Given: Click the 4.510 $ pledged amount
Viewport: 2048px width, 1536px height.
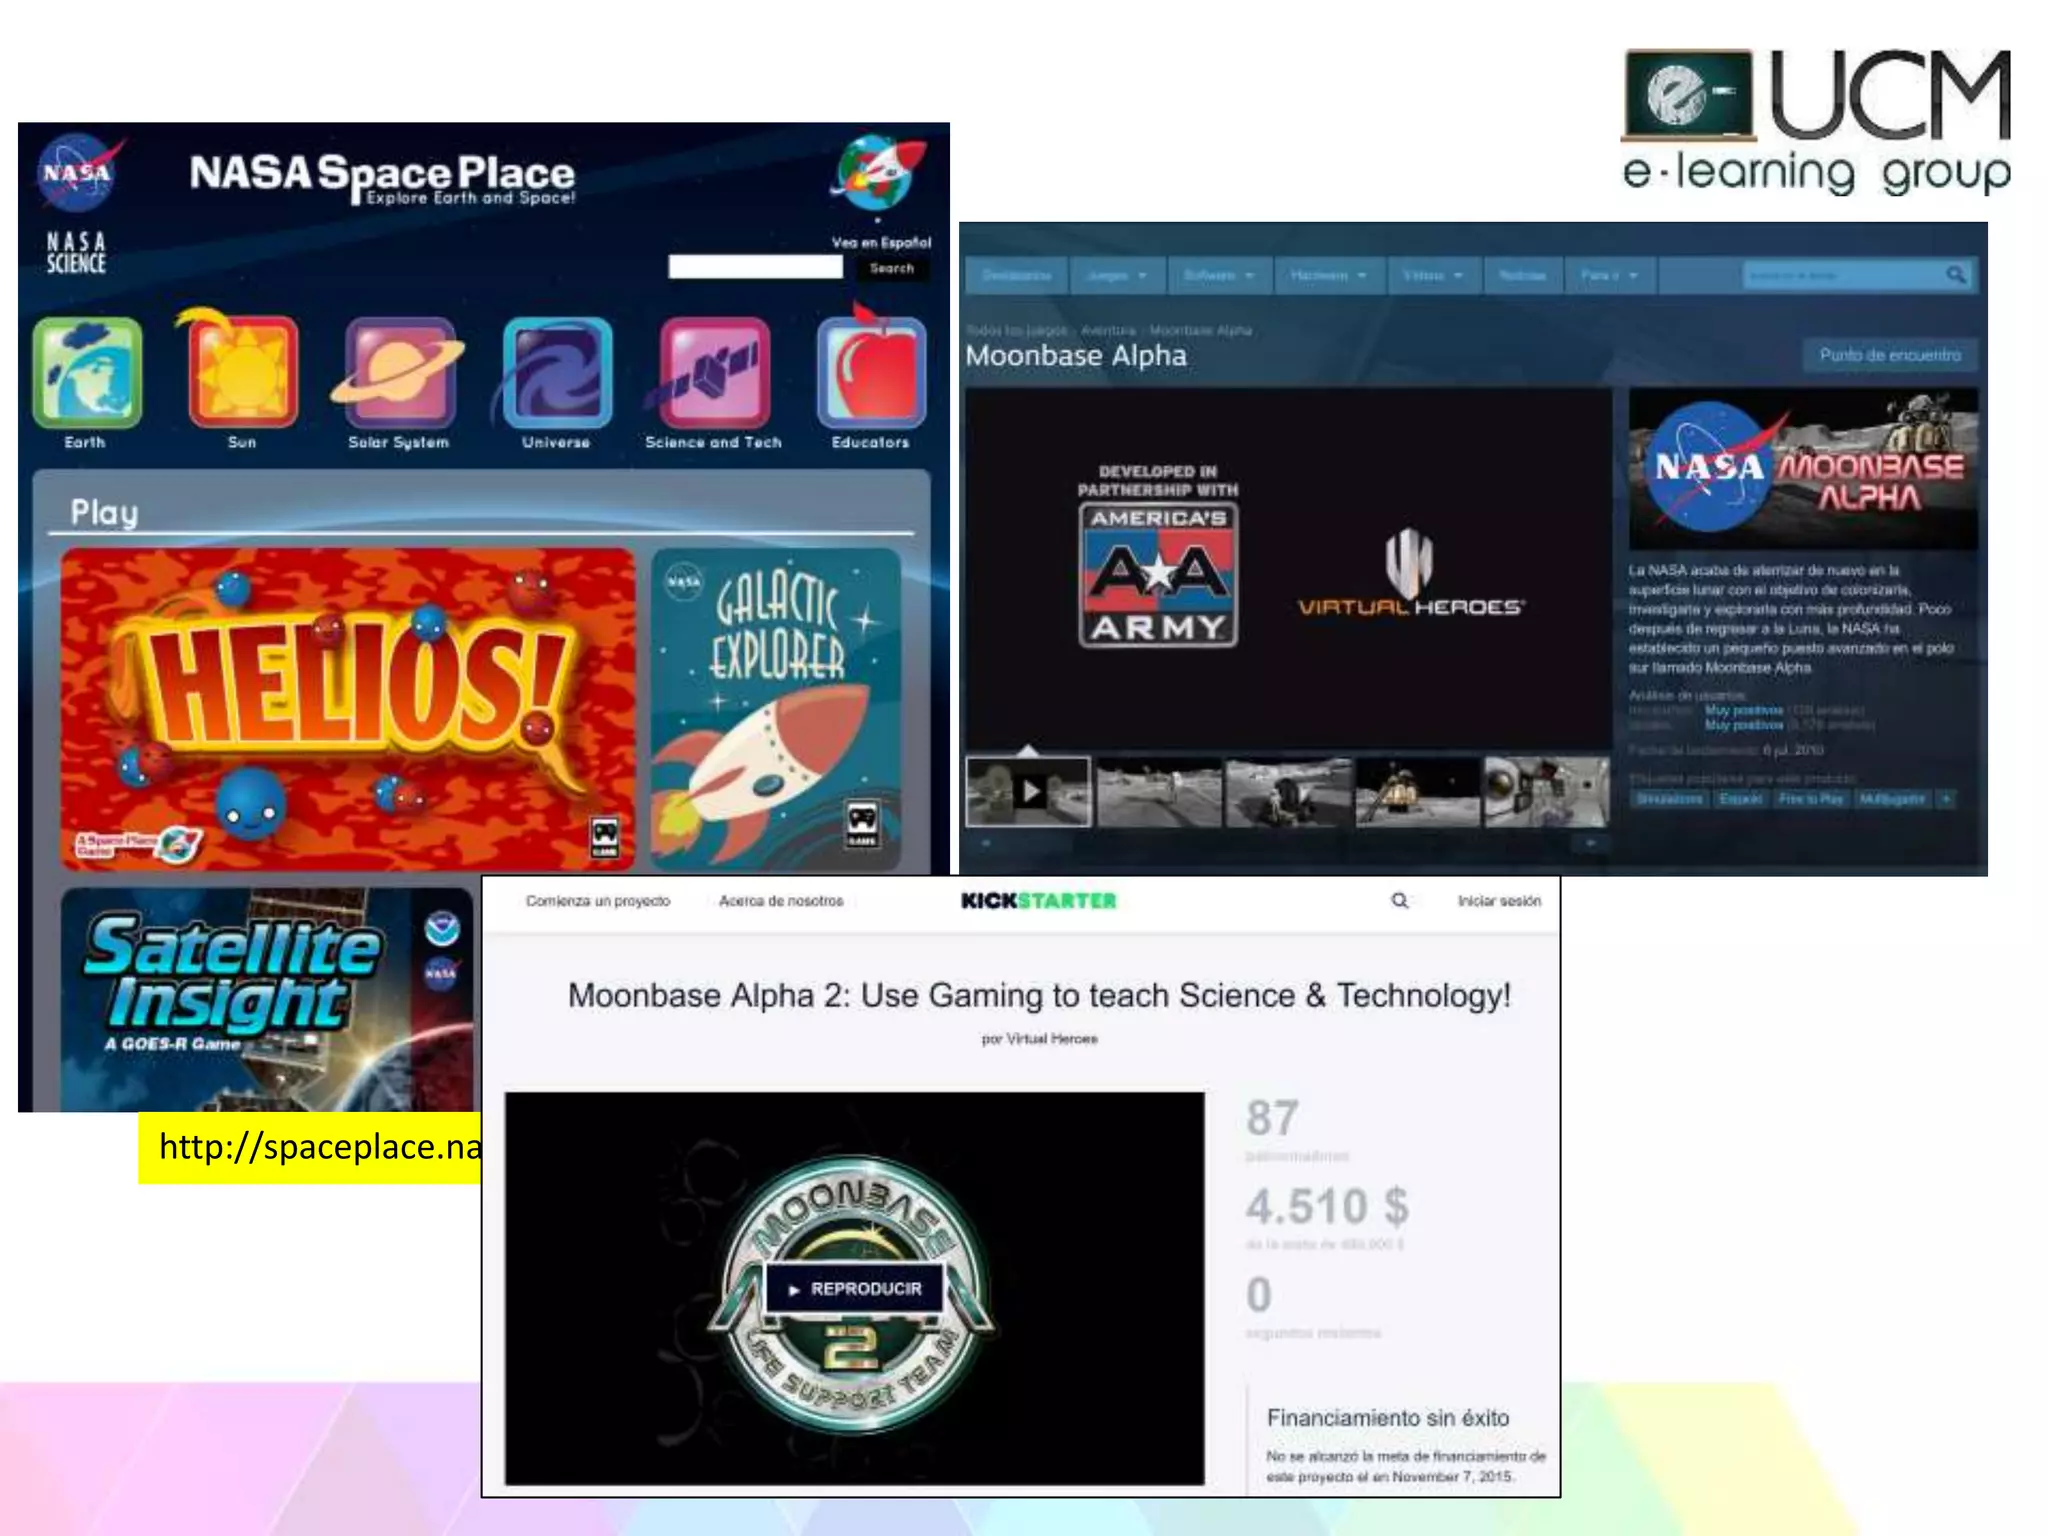Looking at the screenshot, I should (x=1327, y=1206).
